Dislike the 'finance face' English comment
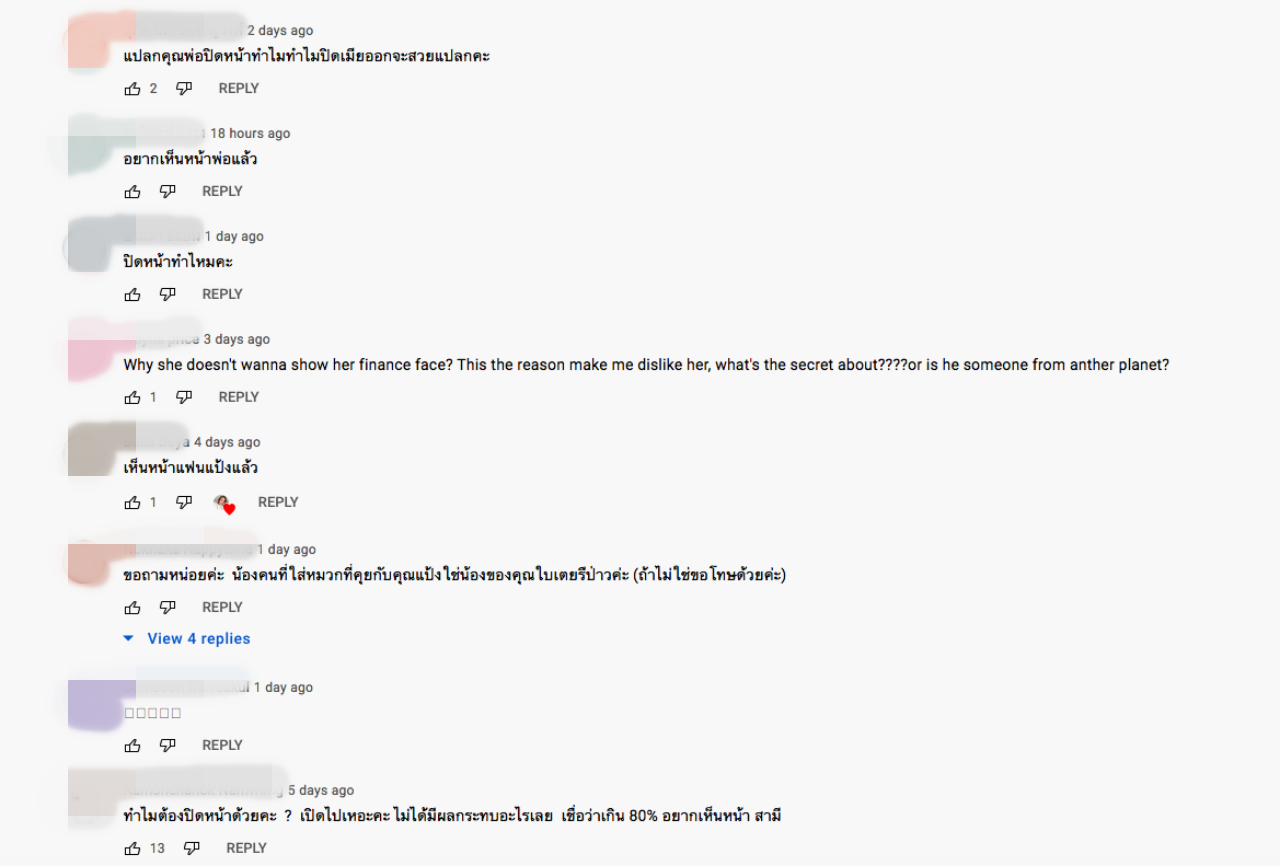 coord(184,398)
